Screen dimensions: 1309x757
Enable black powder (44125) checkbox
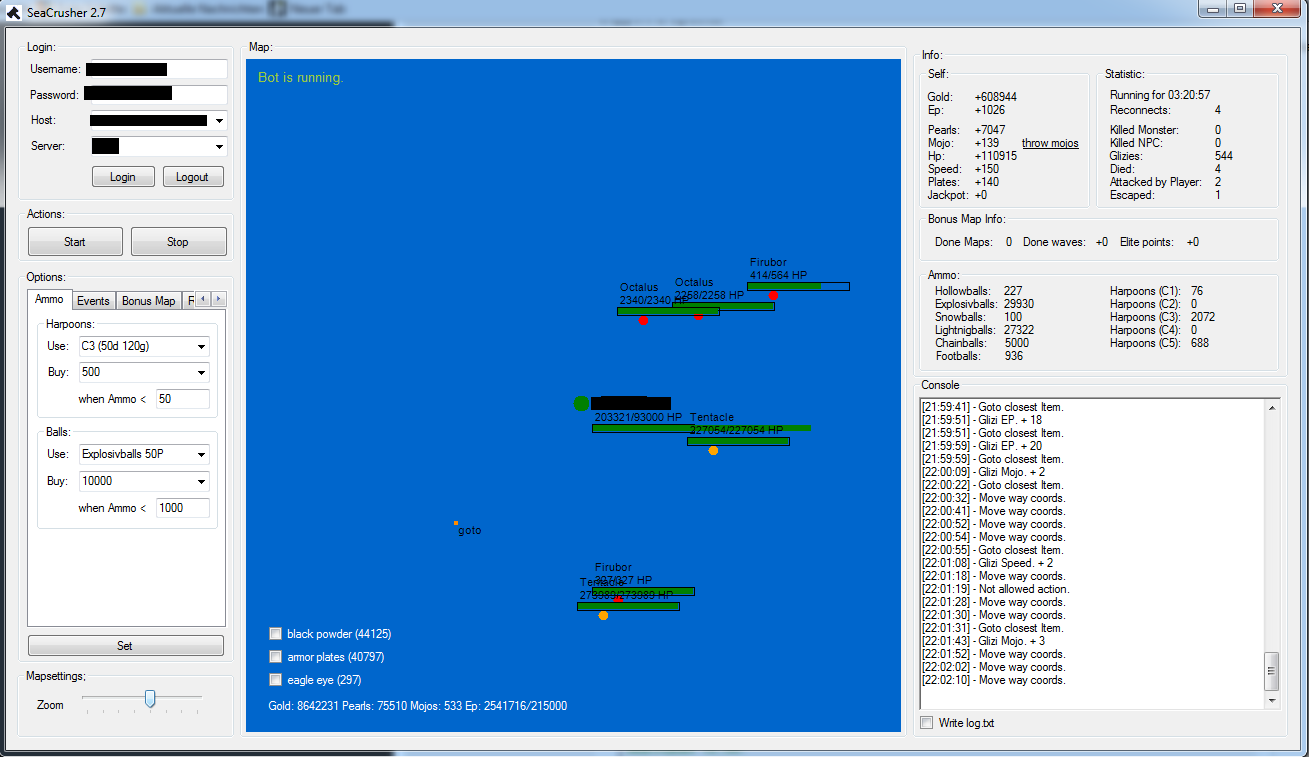coord(275,633)
